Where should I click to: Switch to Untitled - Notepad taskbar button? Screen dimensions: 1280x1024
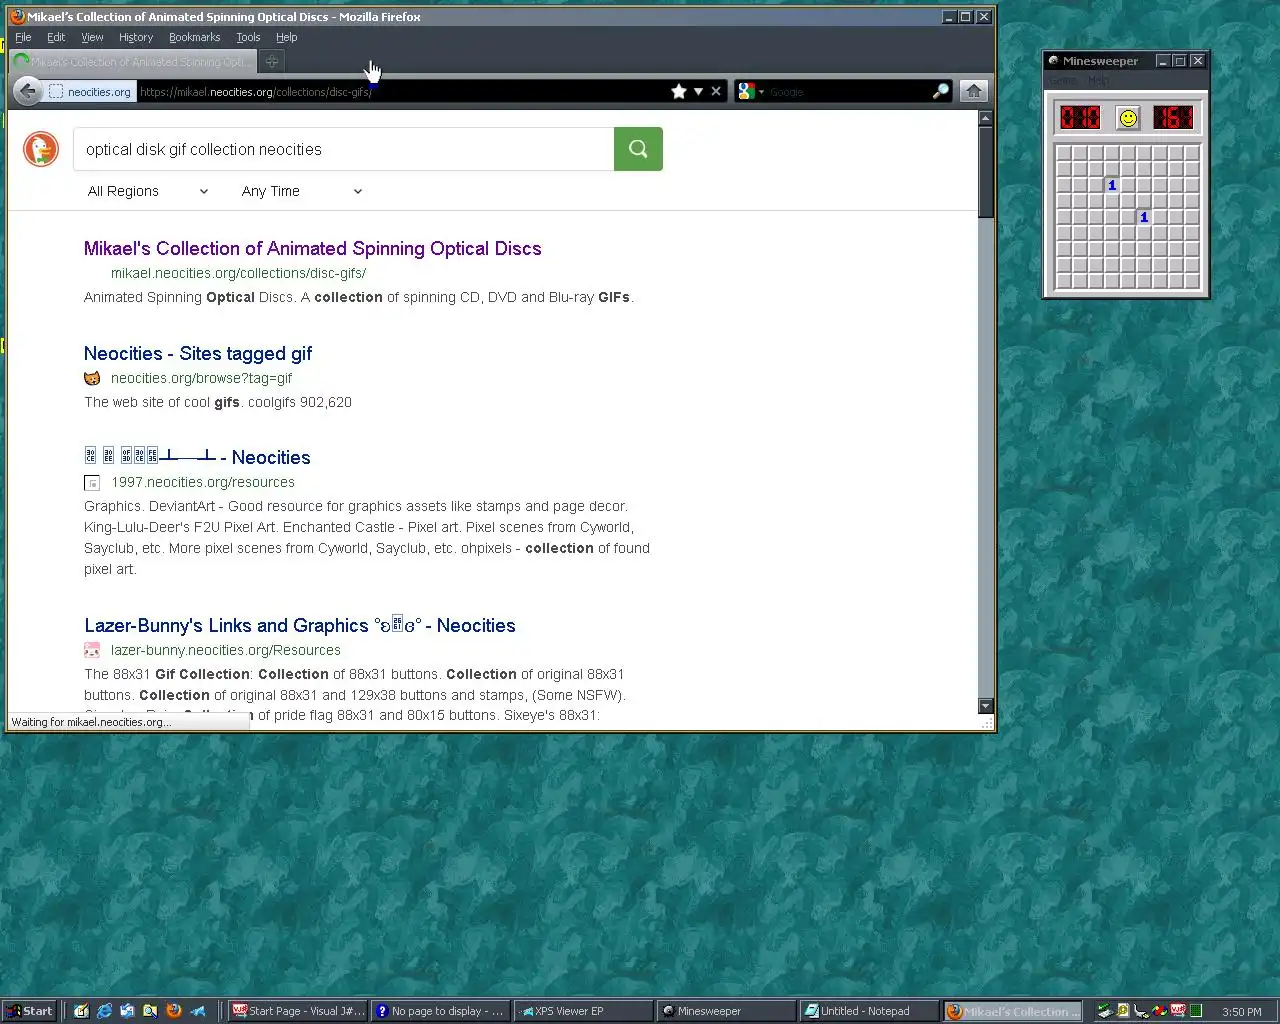pos(869,1011)
